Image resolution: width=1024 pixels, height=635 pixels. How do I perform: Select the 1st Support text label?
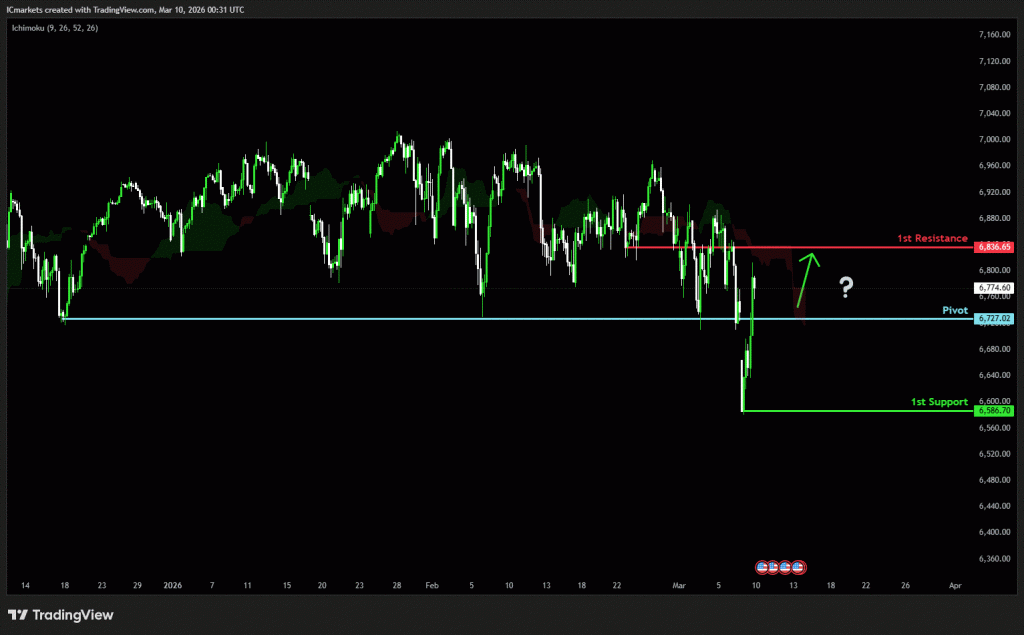click(938, 402)
